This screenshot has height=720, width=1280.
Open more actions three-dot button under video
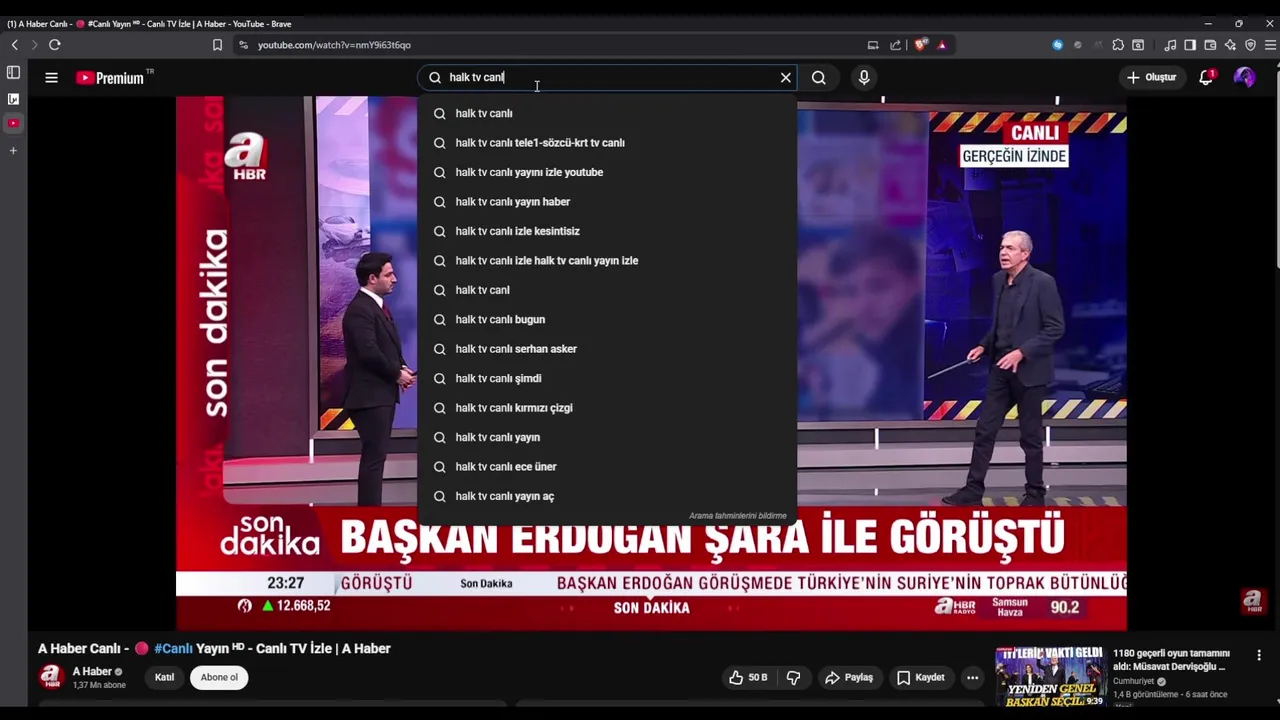click(x=972, y=677)
